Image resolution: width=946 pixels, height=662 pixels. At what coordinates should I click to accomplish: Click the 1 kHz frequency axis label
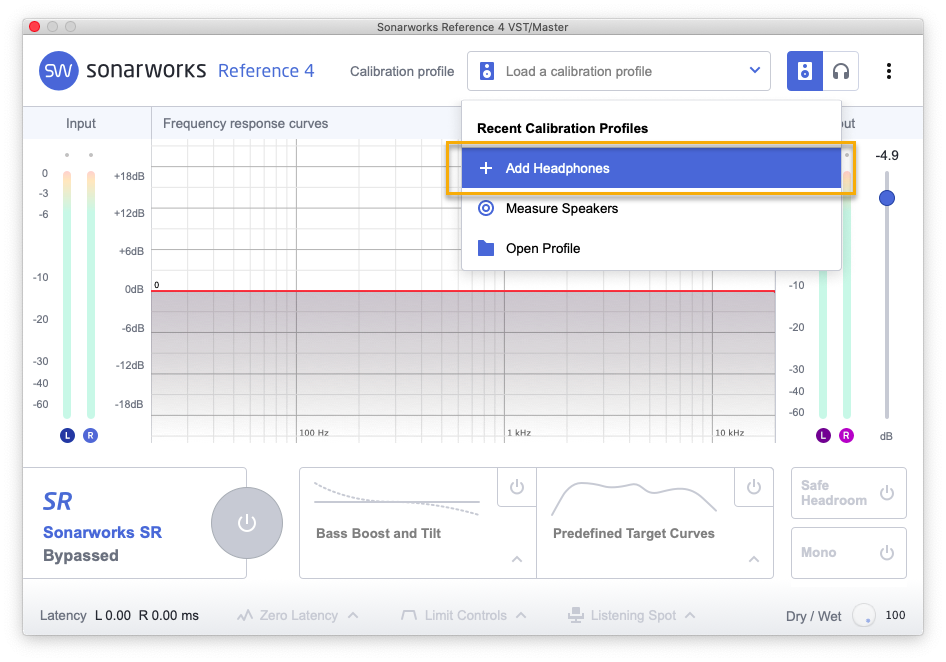click(519, 433)
